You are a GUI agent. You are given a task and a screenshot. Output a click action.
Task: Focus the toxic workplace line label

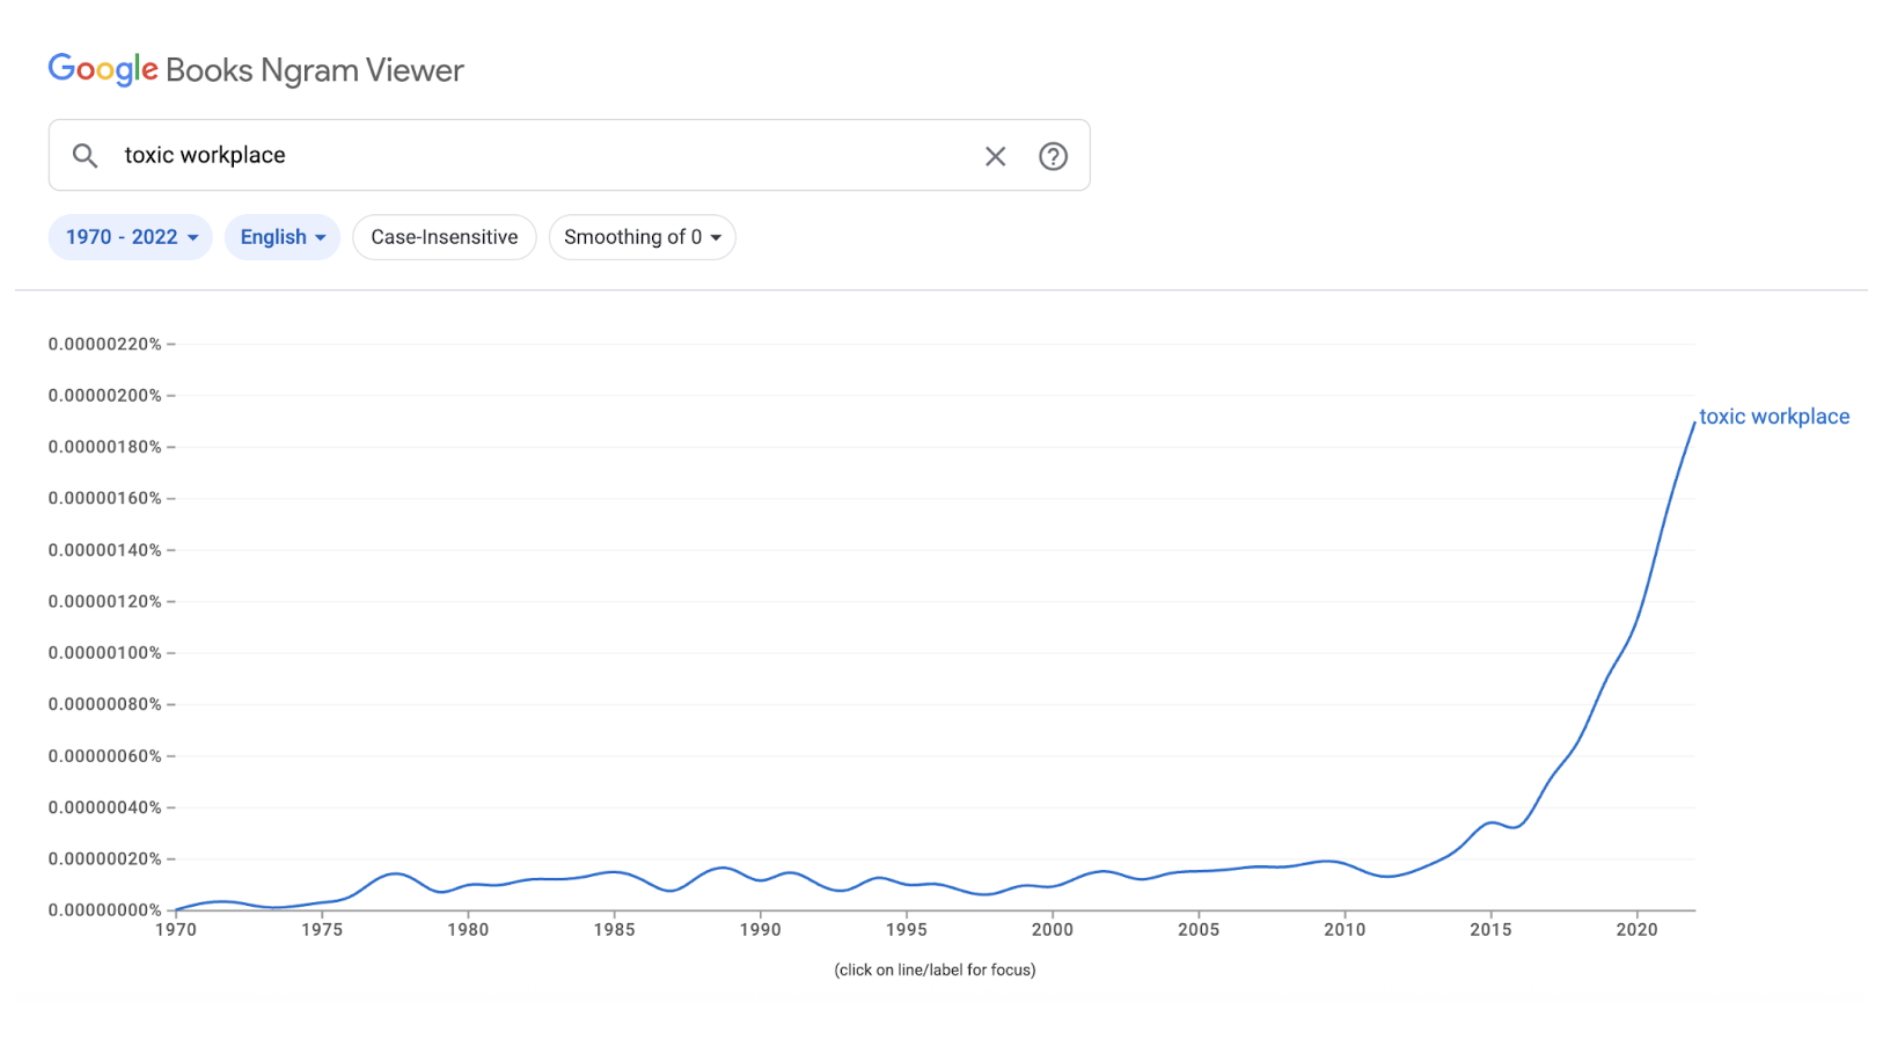(x=1775, y=416)
